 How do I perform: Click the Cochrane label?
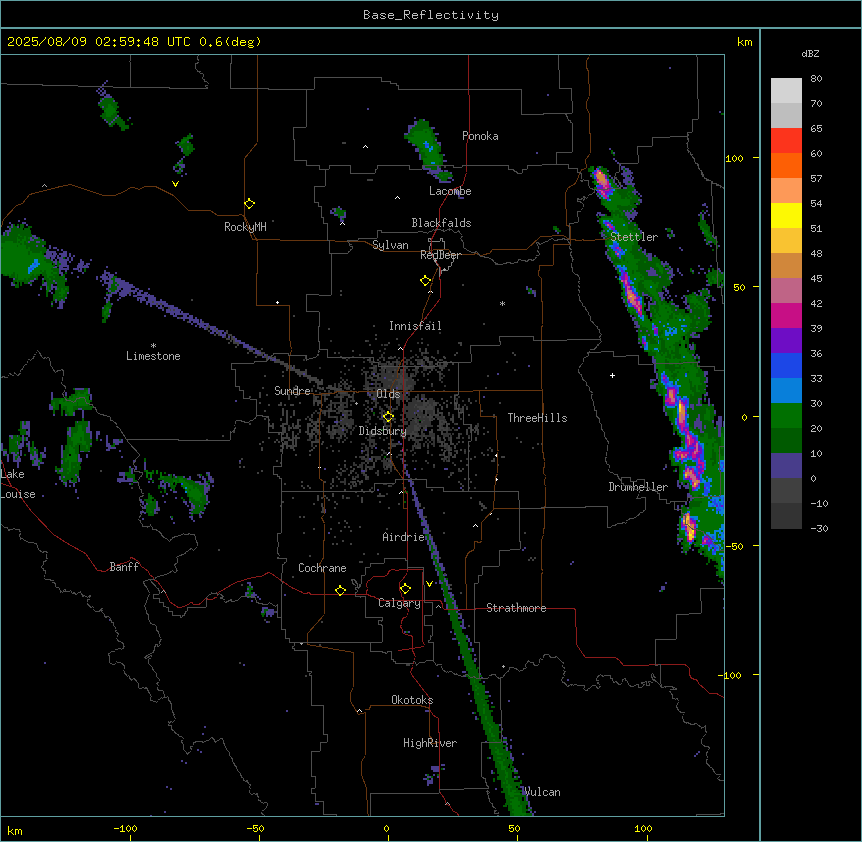pyautogui.click(x=322, y=568)
